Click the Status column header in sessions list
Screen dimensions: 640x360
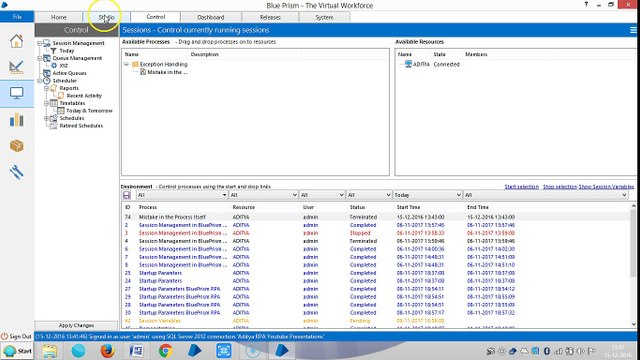(357, 207)
